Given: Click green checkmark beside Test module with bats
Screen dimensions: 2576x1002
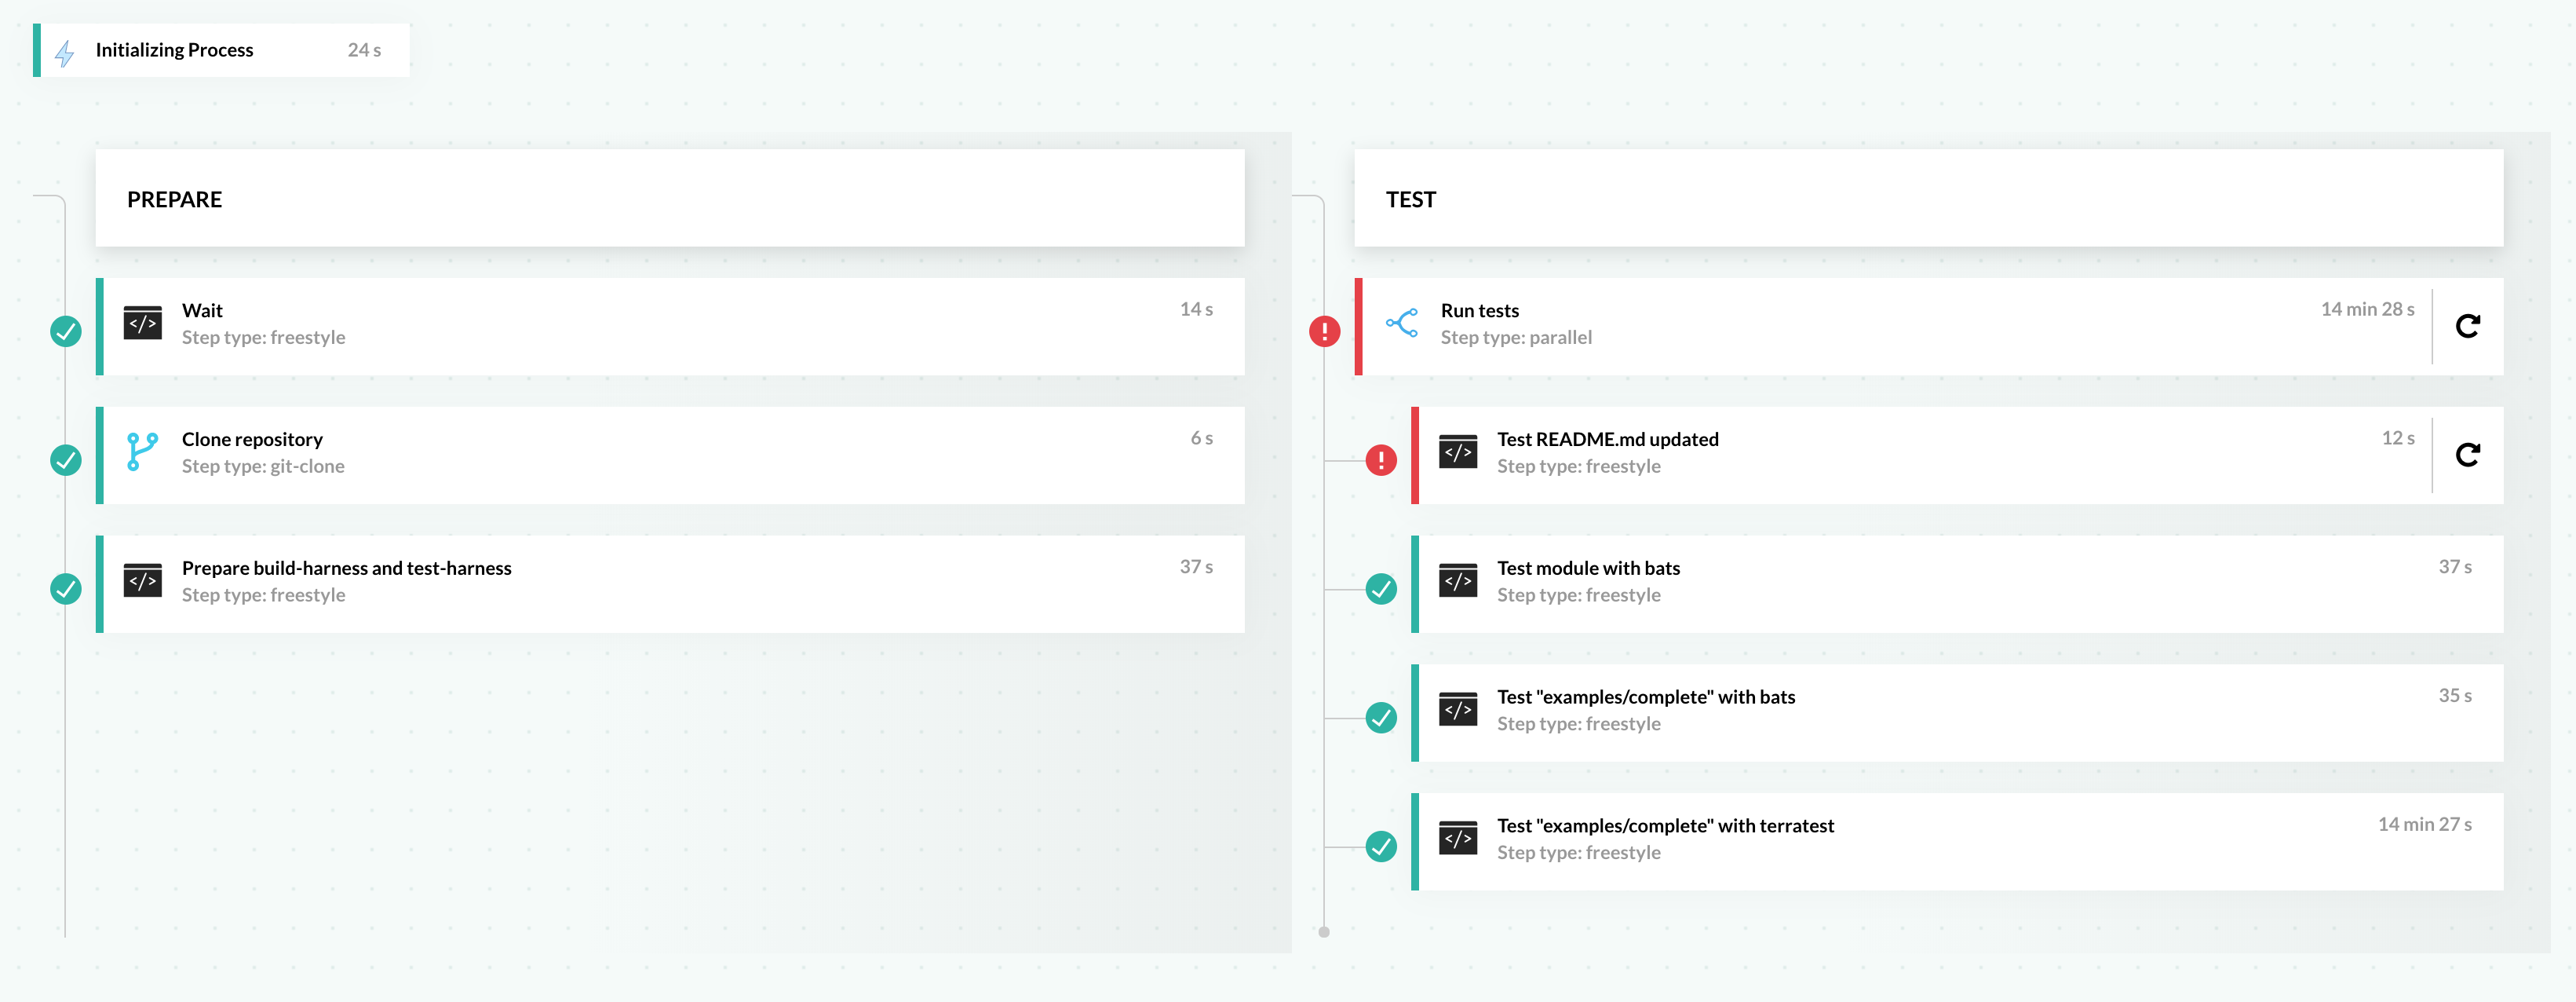Looking at the screenshot, I should [x=1381, y=589].
